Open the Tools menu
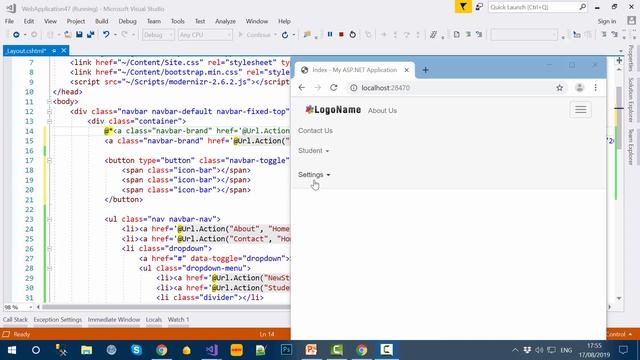Image resolution: width=640 pixels, height=360 pixels. 178,21
